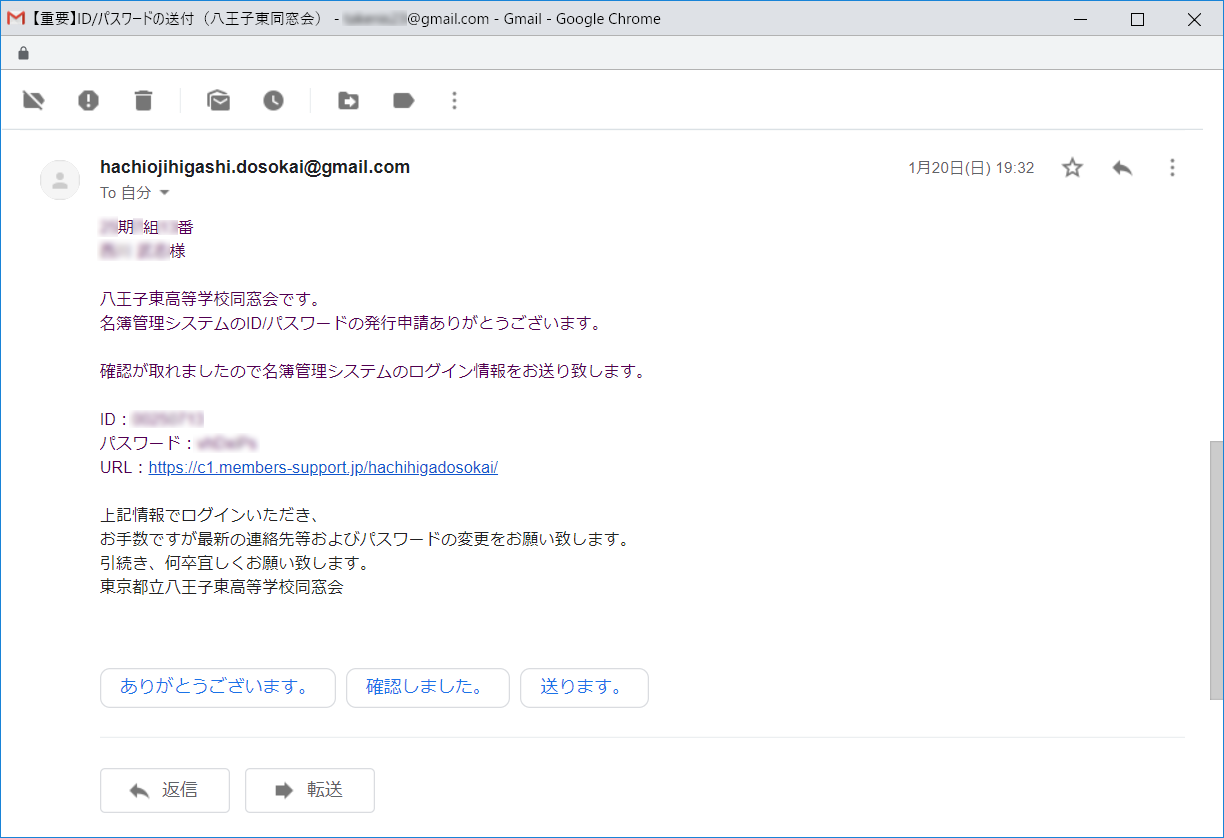Mark the email as unread
1224x838 pixels.
tap(219, 100)
